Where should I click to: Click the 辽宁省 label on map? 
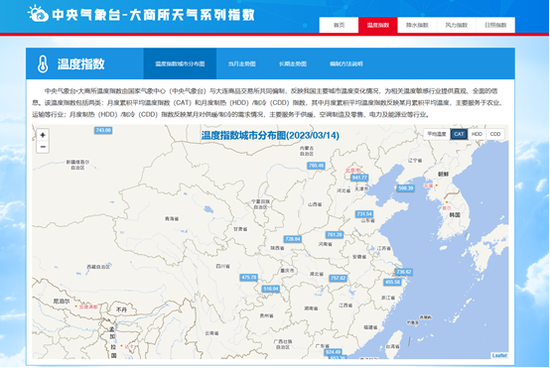click(415, 160)
